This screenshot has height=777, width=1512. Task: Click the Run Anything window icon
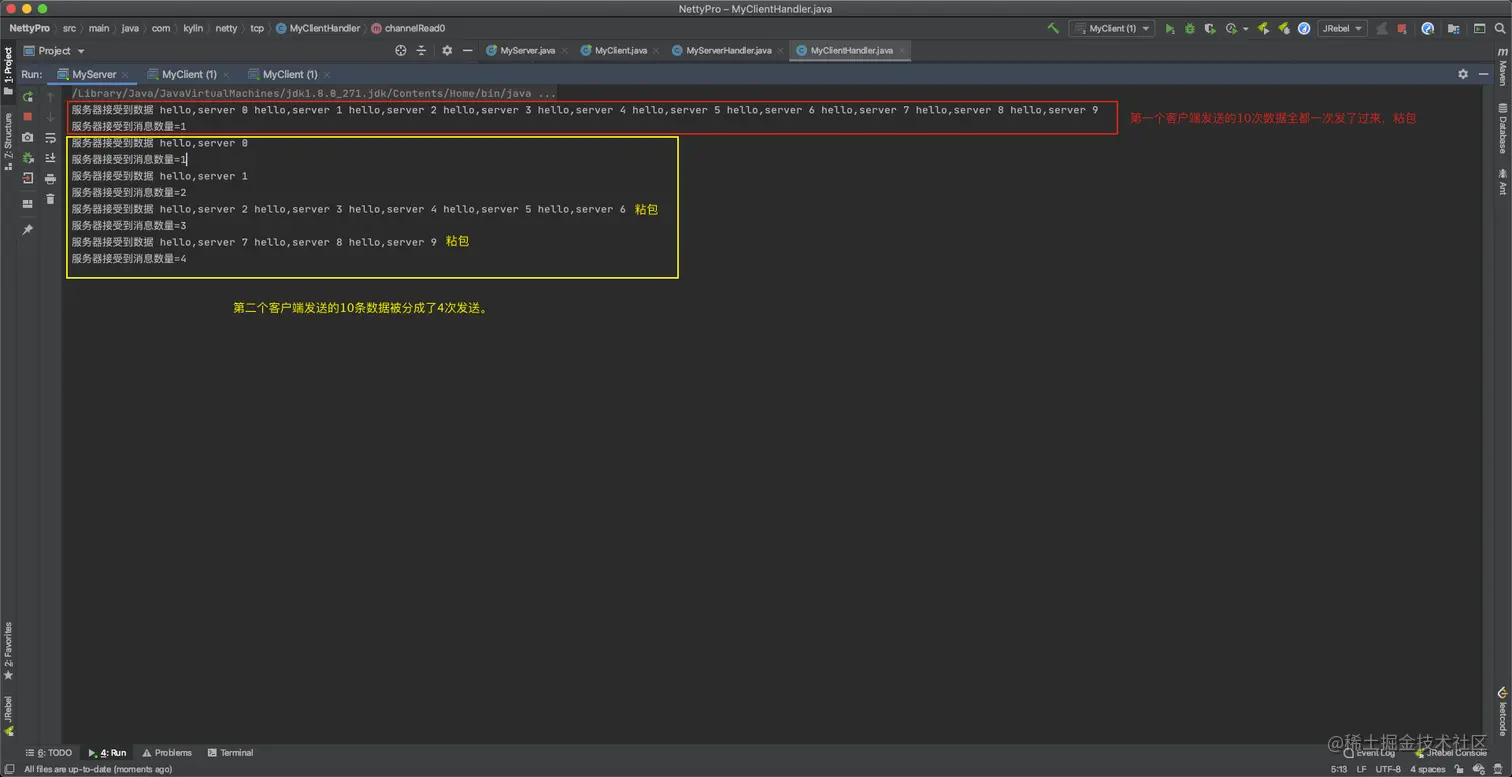pos(1480,29)
